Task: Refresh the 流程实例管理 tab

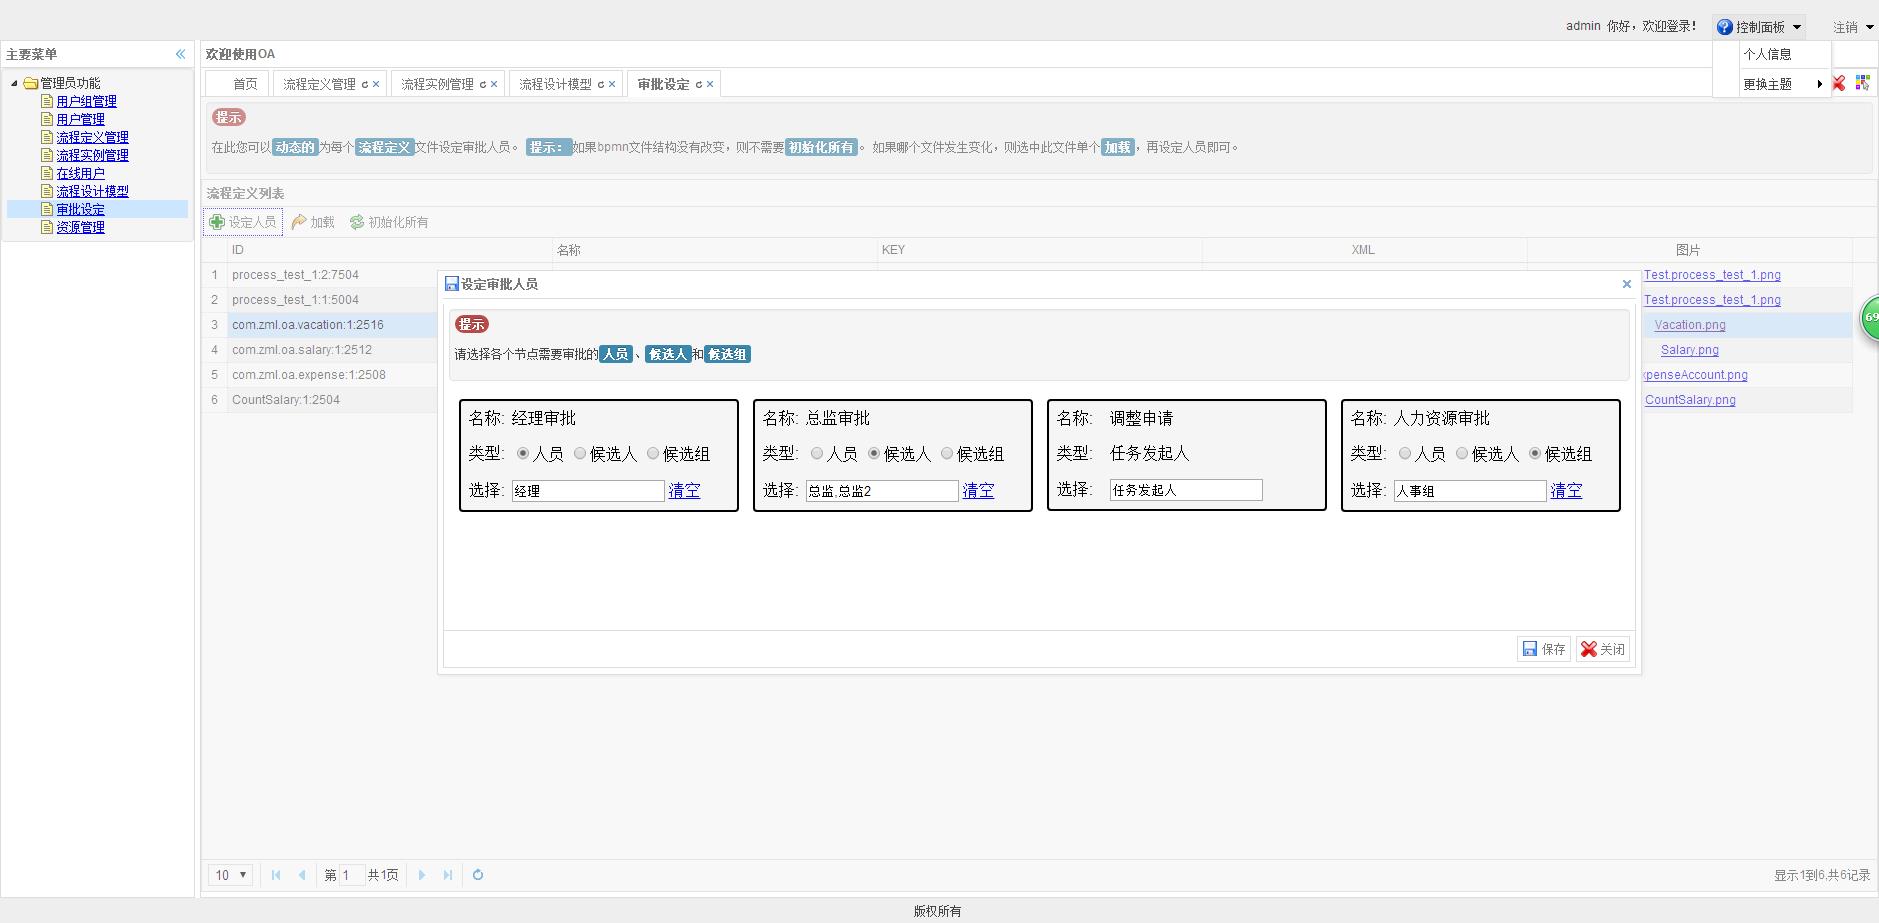Action: [x=483, y=84]
